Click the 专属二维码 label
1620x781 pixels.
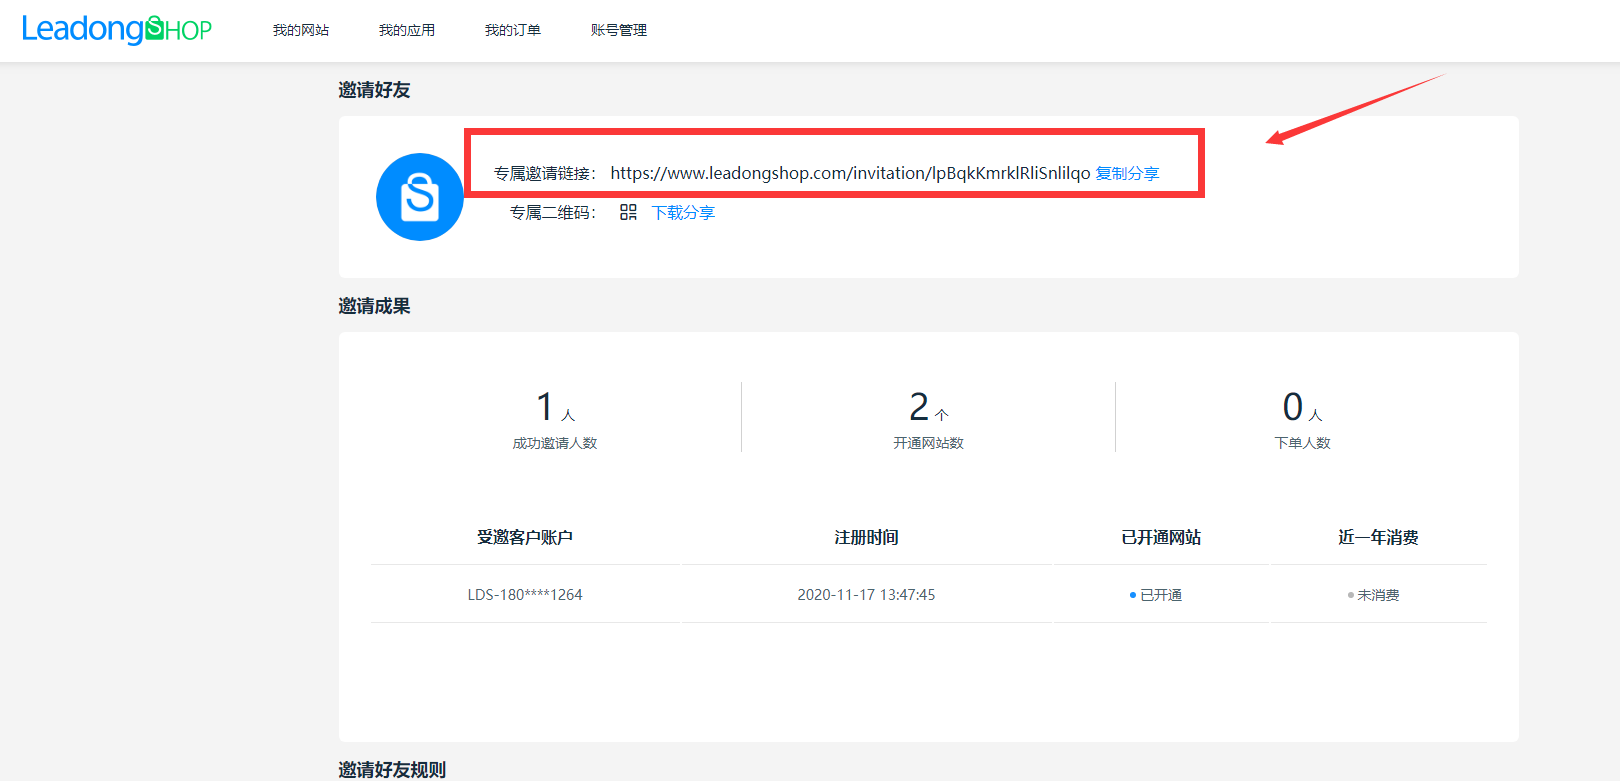552,212
